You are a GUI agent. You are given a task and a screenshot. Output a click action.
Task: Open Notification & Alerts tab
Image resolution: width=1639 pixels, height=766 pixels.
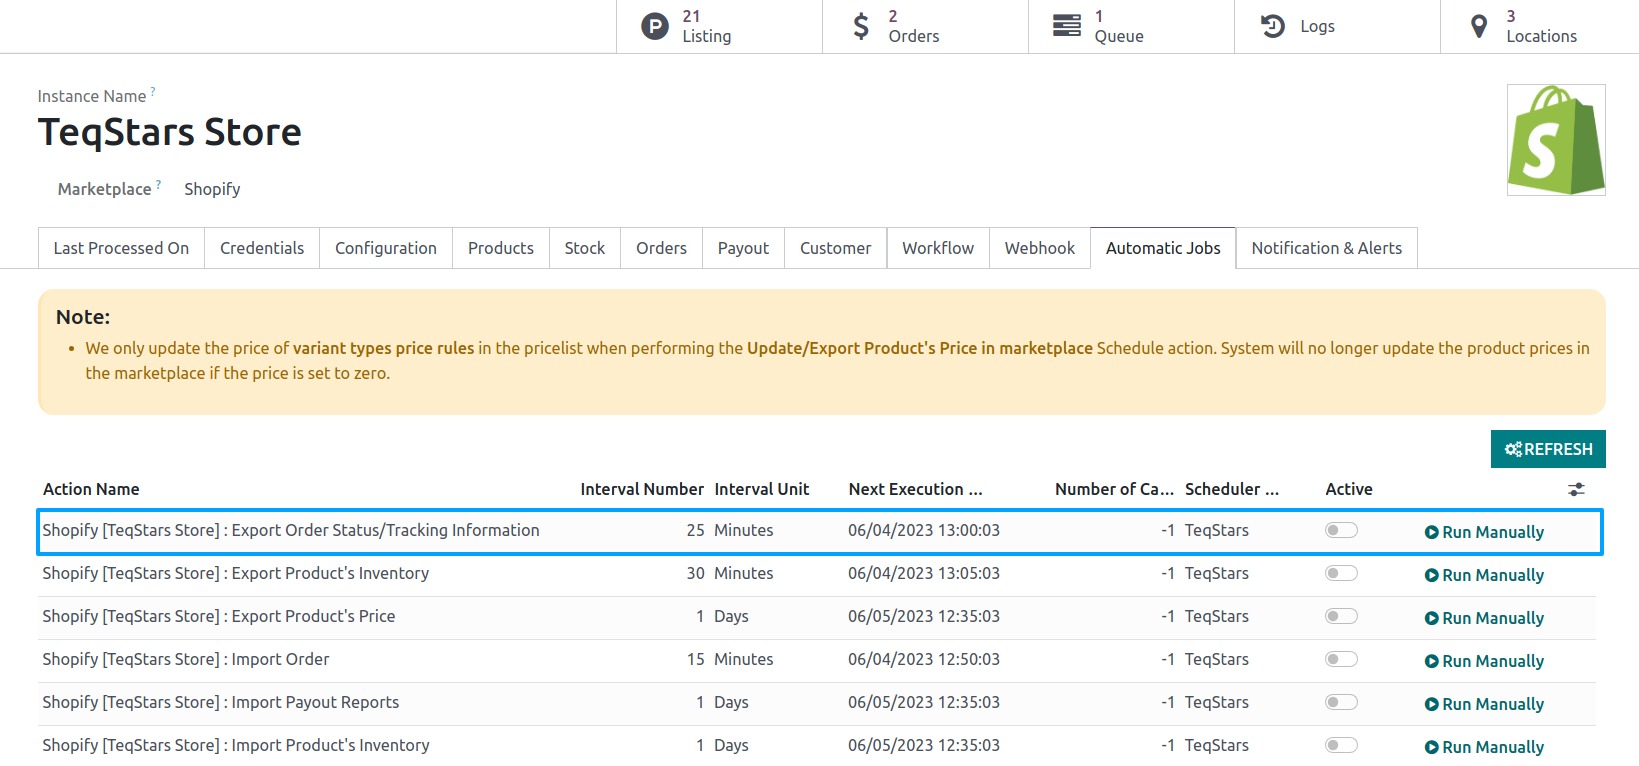(x=1327, y=248)
